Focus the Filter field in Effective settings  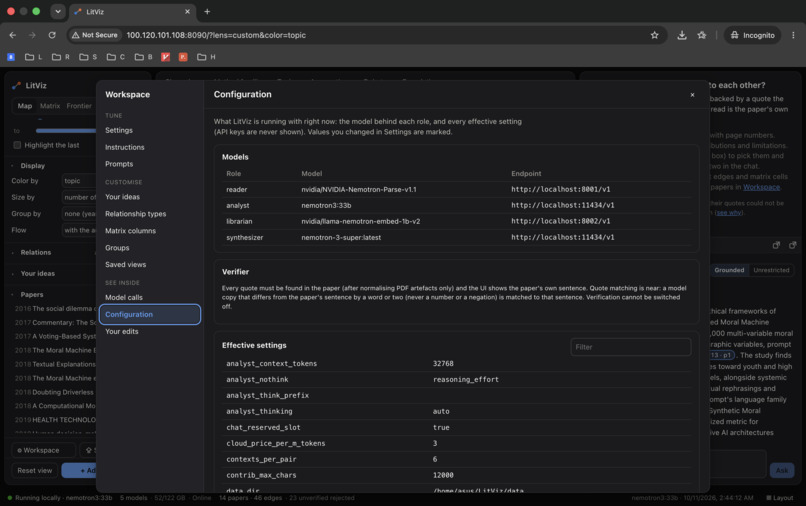[x=631, y=347]
